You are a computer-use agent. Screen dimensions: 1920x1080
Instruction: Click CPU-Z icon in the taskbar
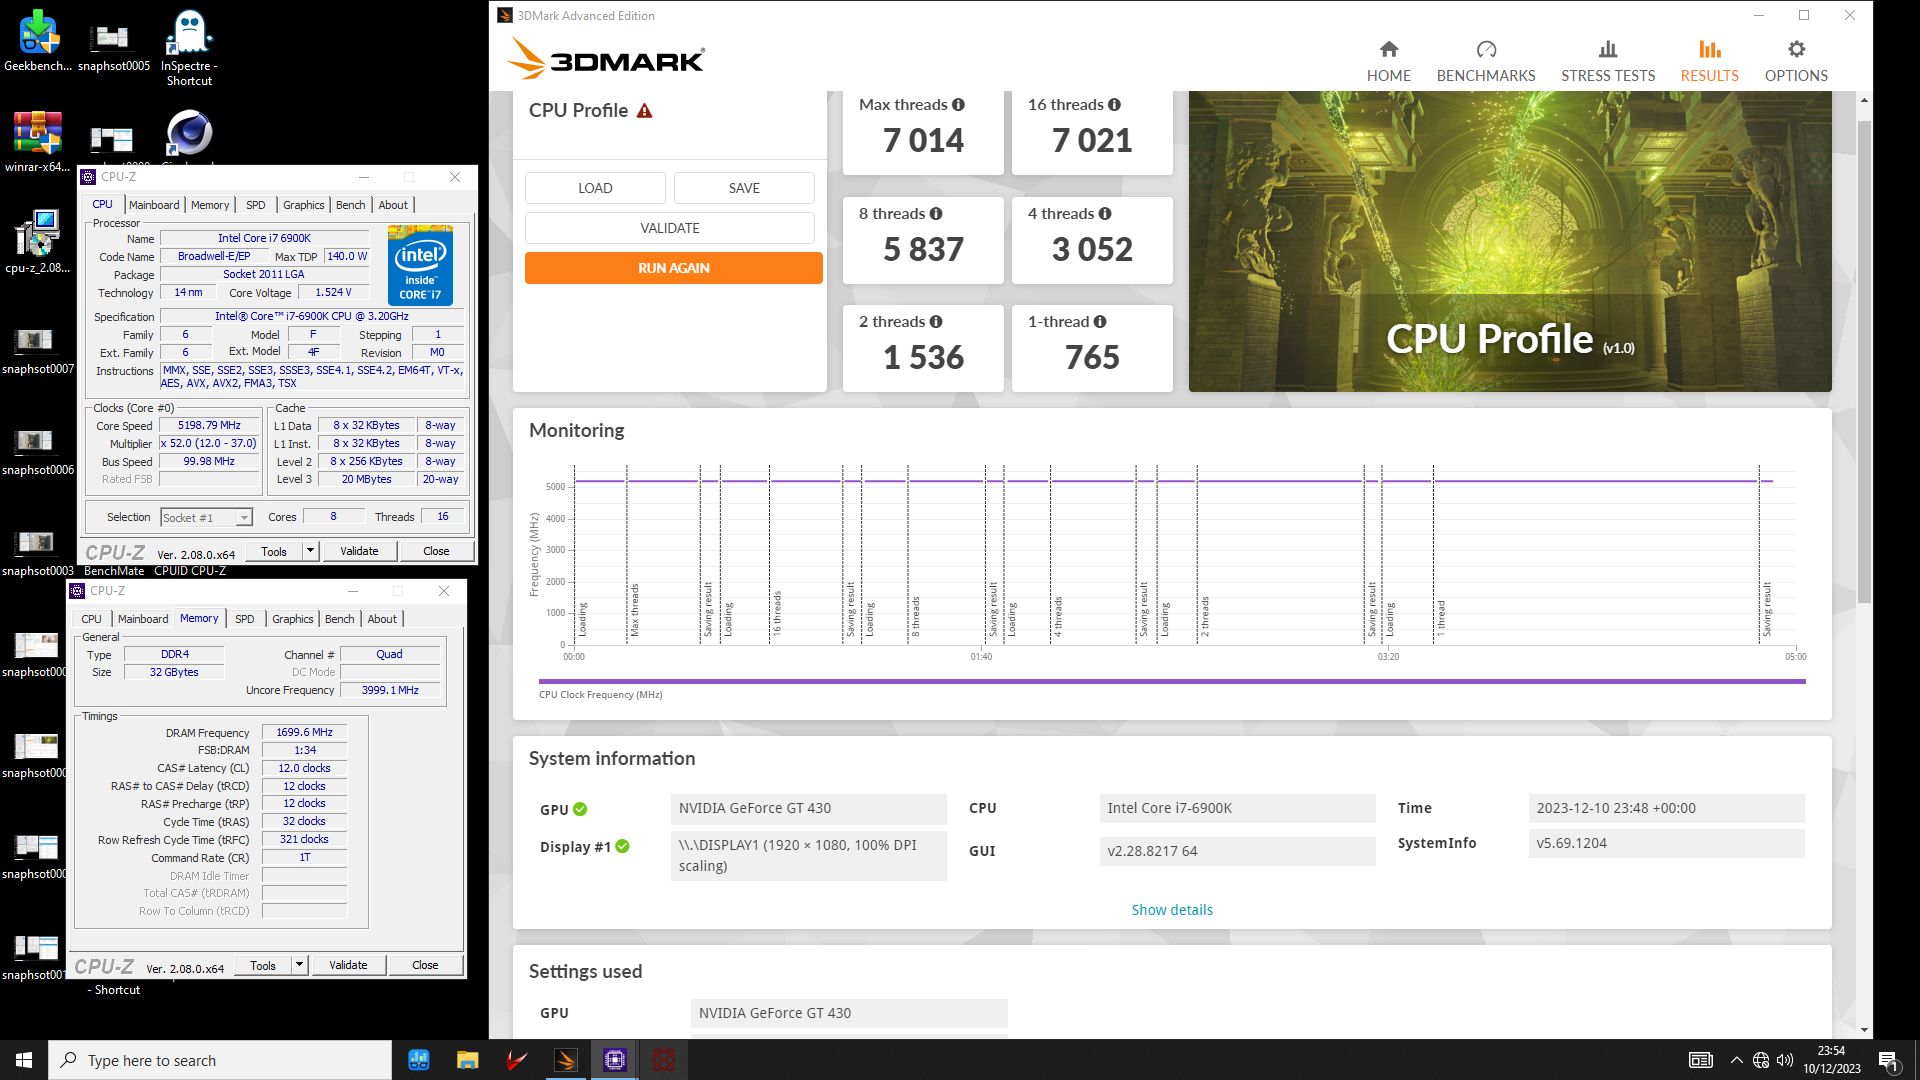tap(615, 1060)
